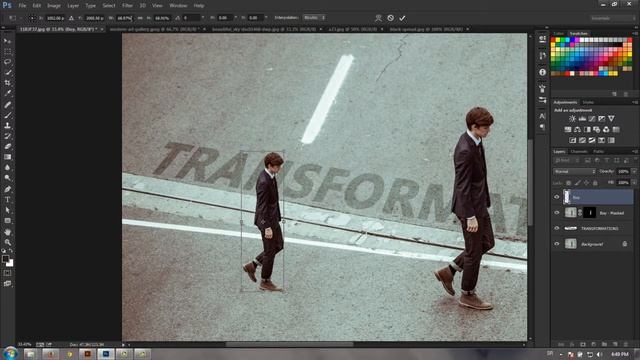
Task: Select the Horizontal Type tool
Action: [7, 200]
